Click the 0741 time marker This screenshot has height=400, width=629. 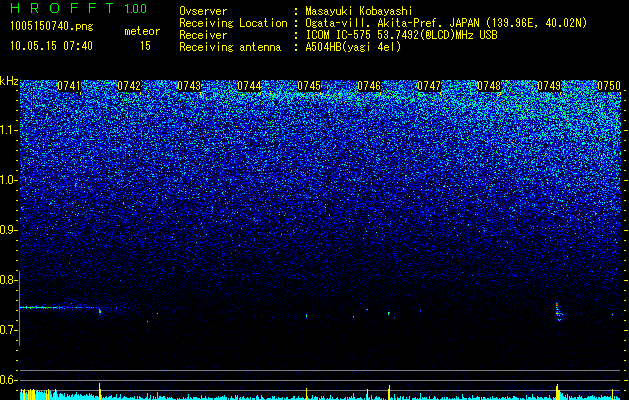(x=69, y=86)
